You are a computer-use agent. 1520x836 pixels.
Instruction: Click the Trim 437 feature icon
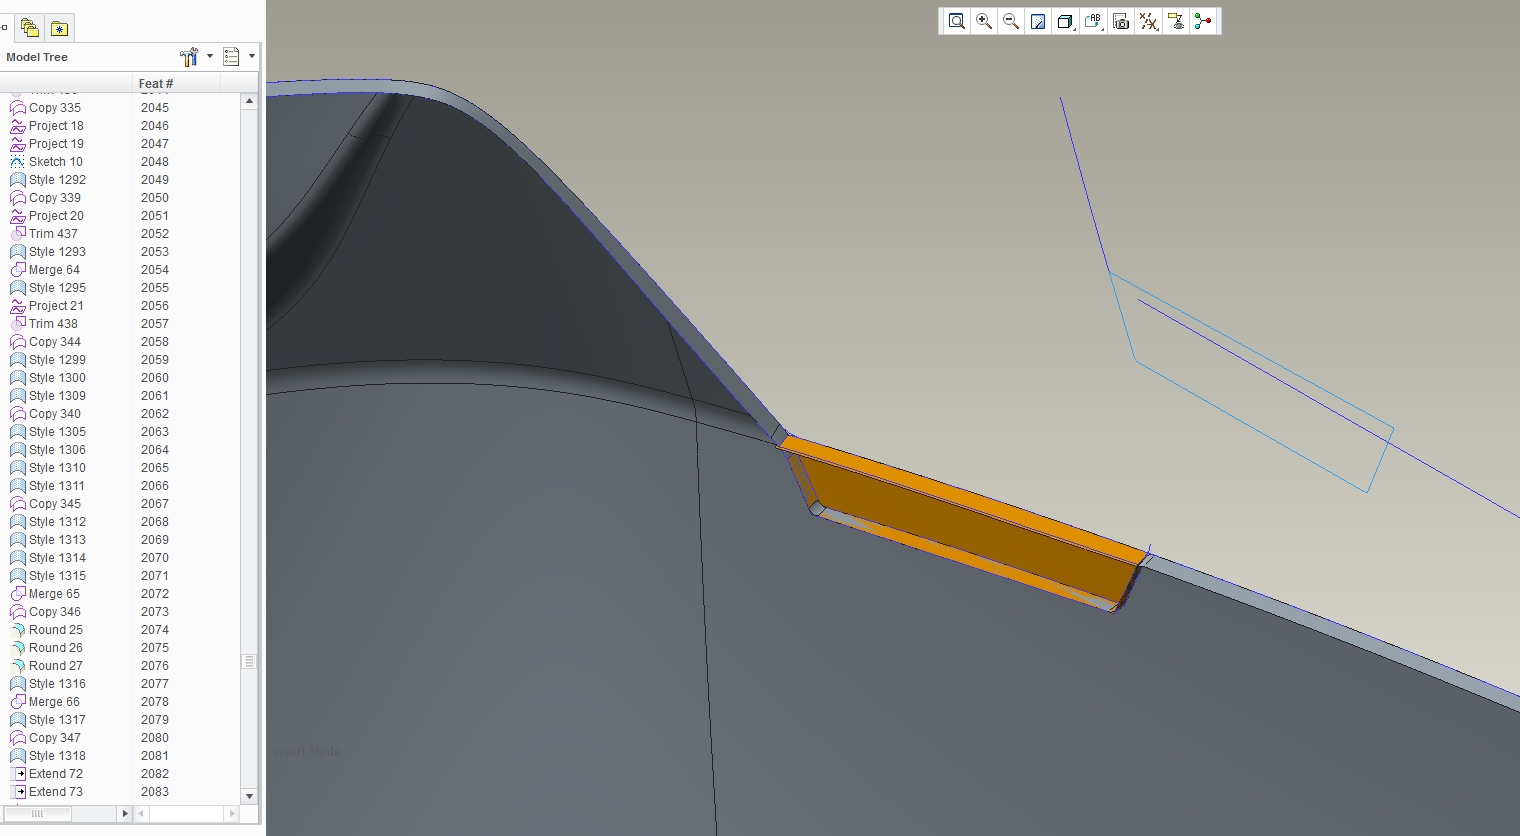18,234
